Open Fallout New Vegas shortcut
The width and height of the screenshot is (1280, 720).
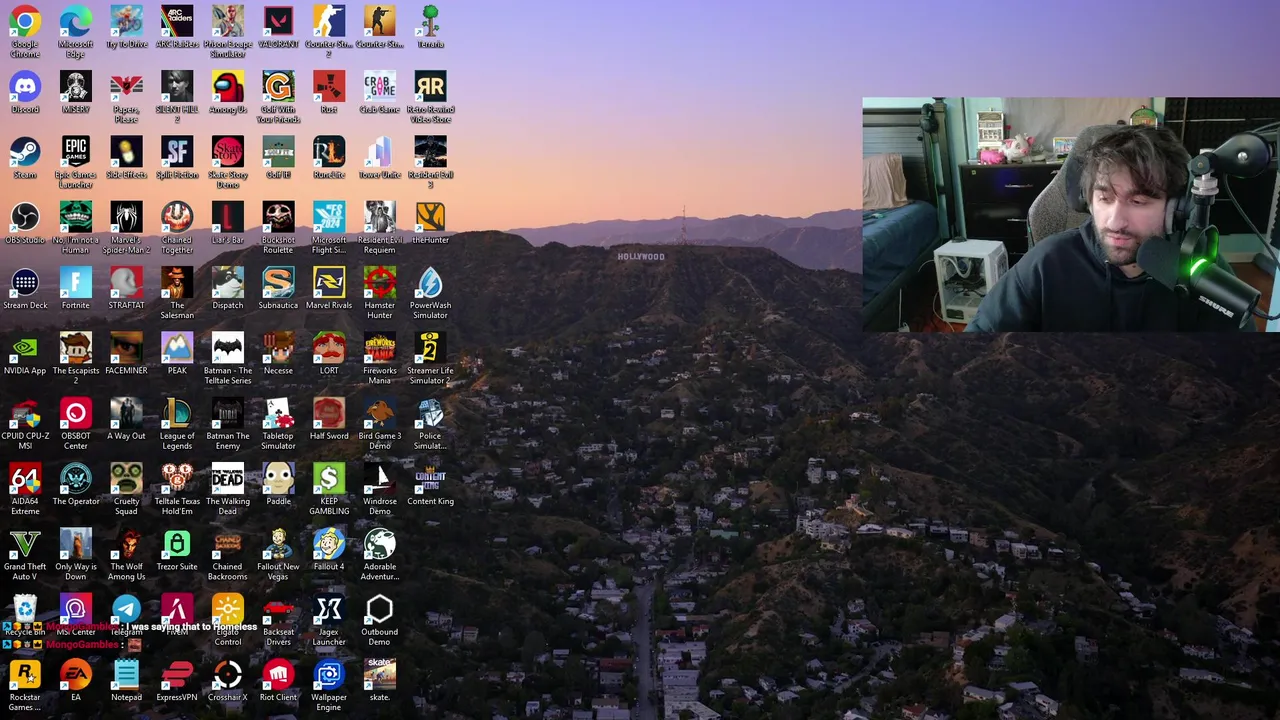pos(278,543)
